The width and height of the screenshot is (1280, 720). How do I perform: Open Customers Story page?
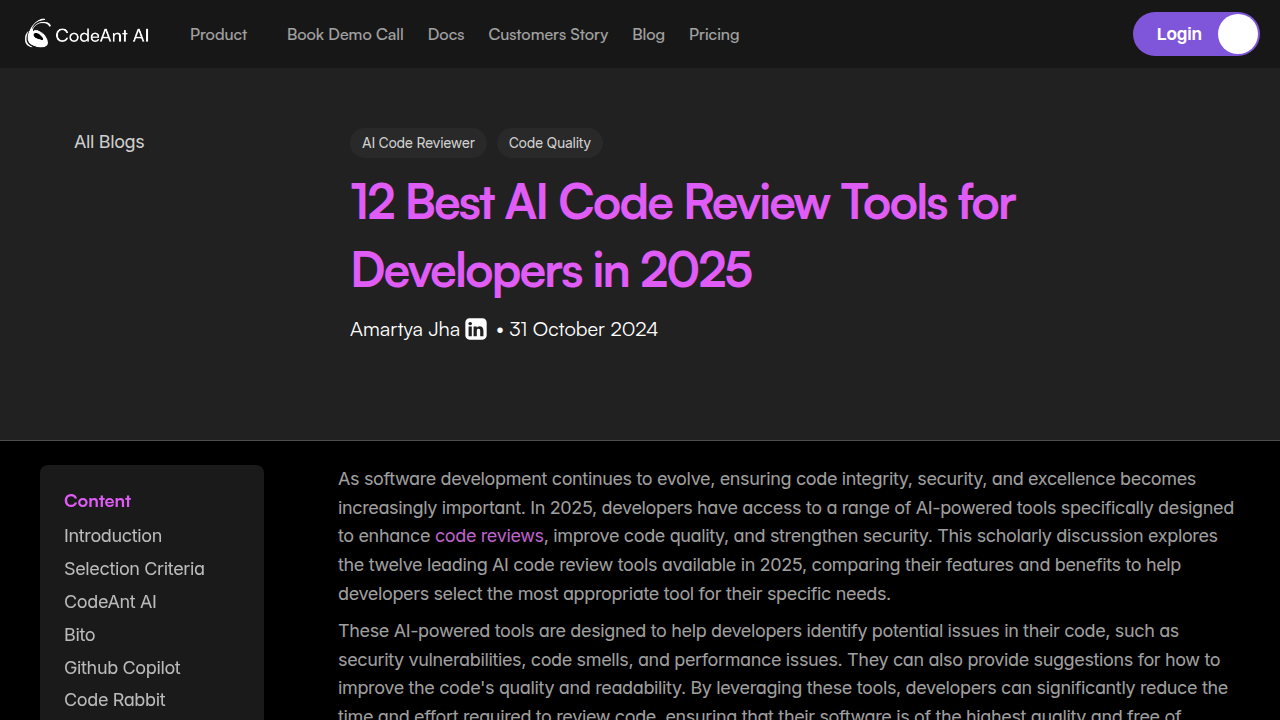point(548,34)
